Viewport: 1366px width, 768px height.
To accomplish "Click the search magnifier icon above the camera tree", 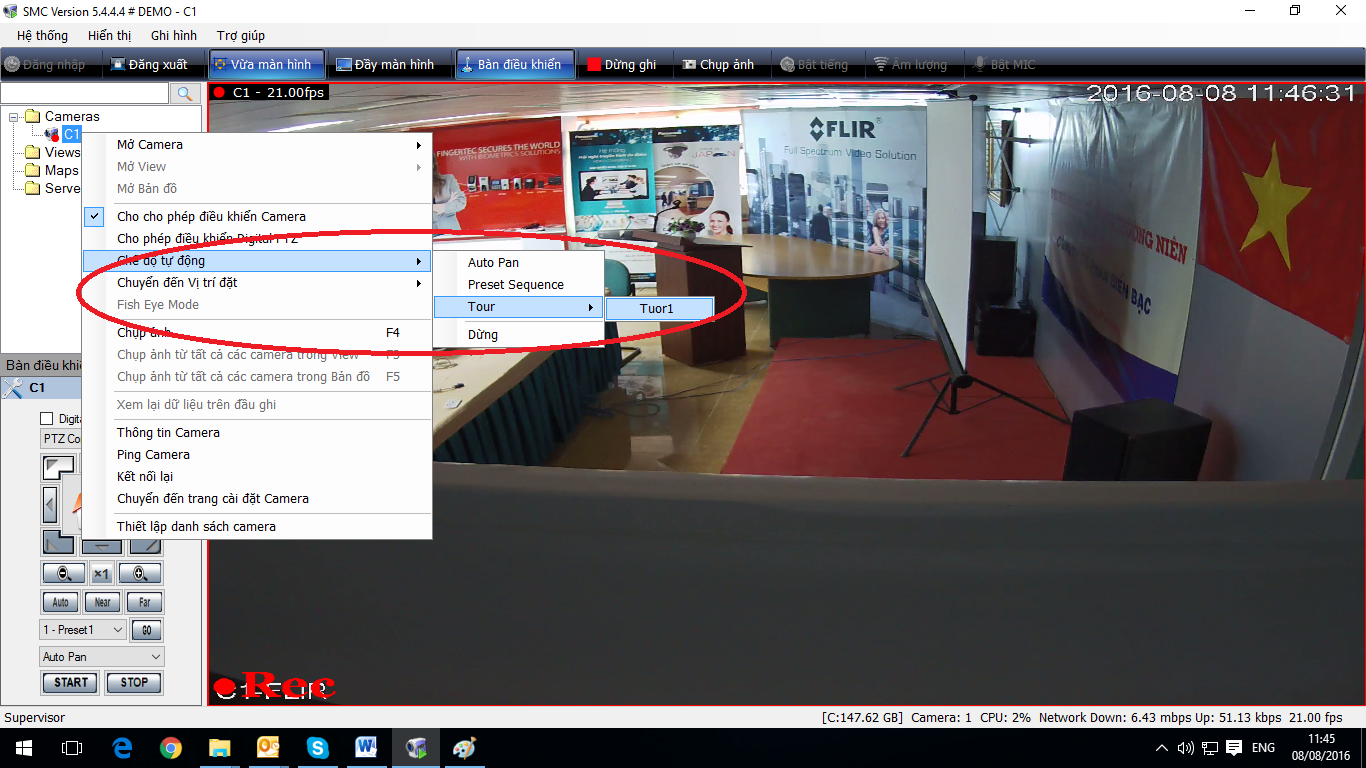I will click(185, 93).
